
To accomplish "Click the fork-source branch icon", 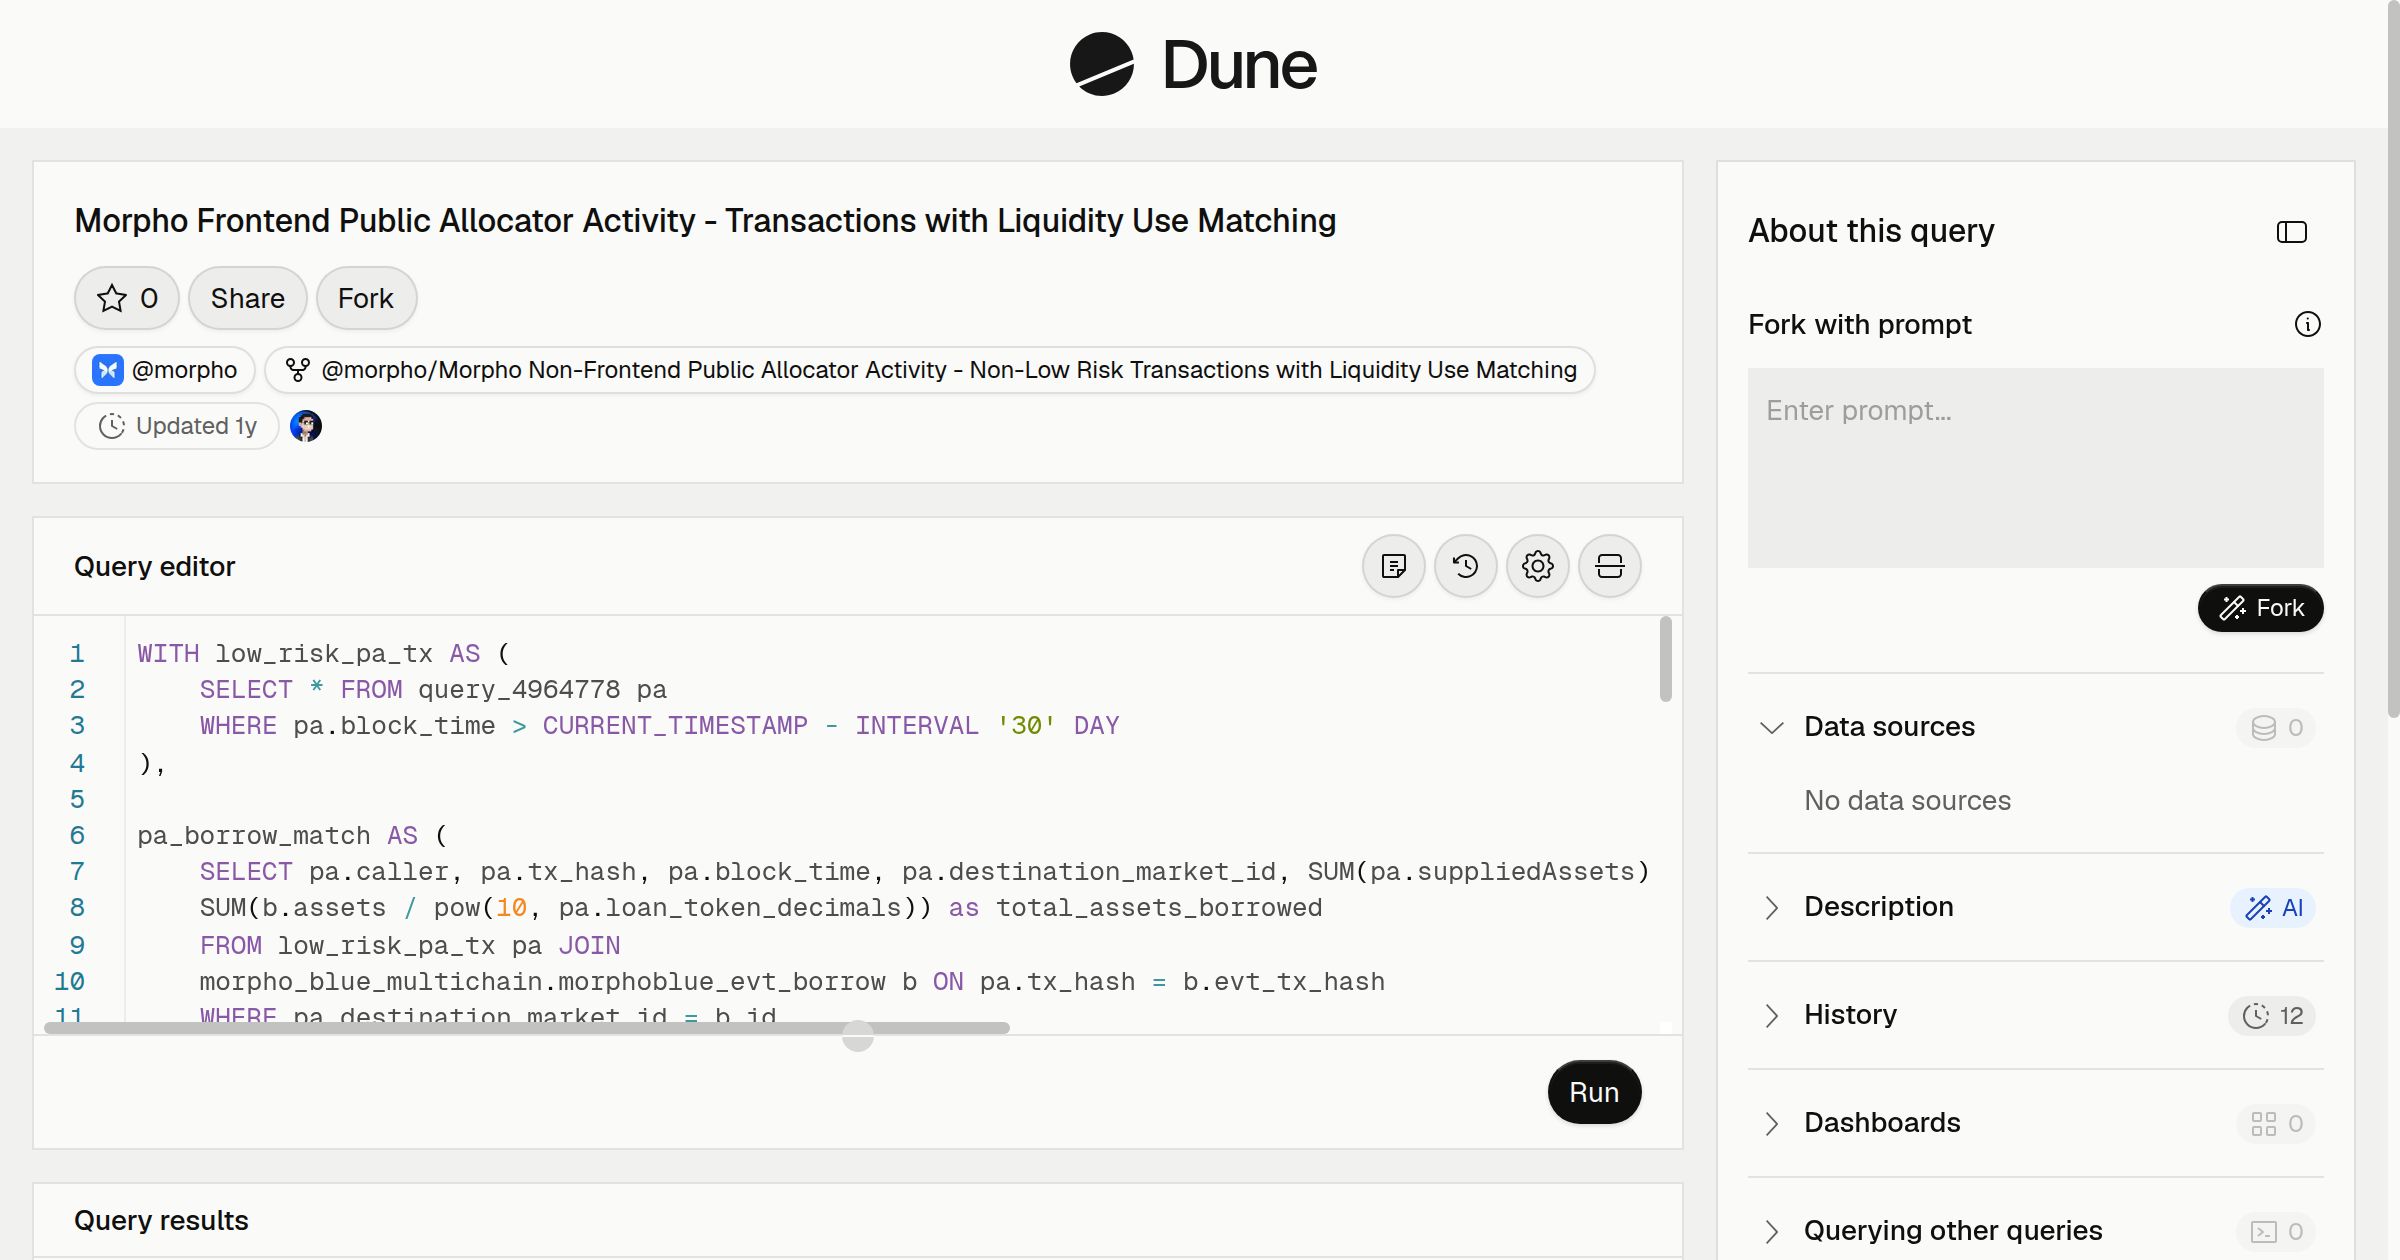I will click(297, 370).
